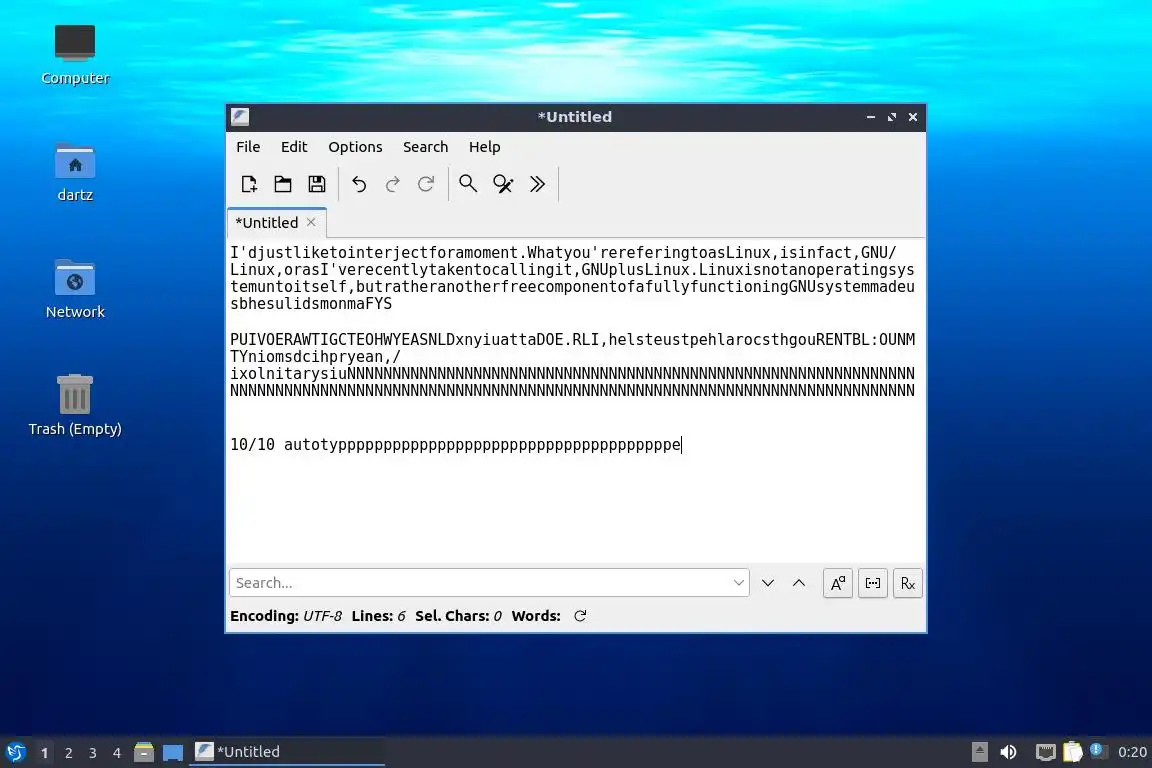The image size is (1152, 768).
Task: Select the *Untitled document tab
Action: [267, 223]
